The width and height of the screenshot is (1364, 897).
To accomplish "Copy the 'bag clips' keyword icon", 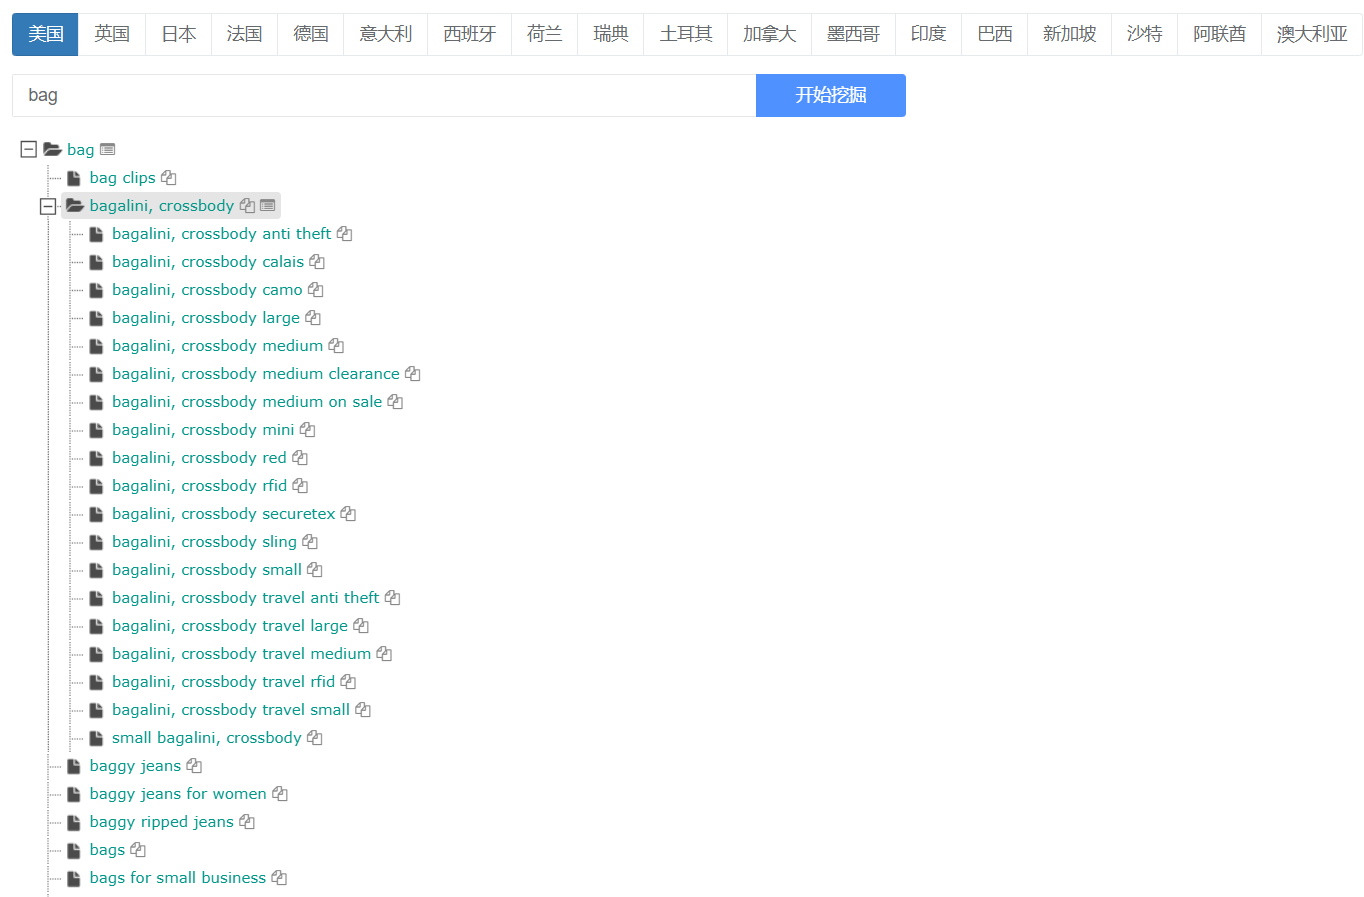I will pos(169,178).
